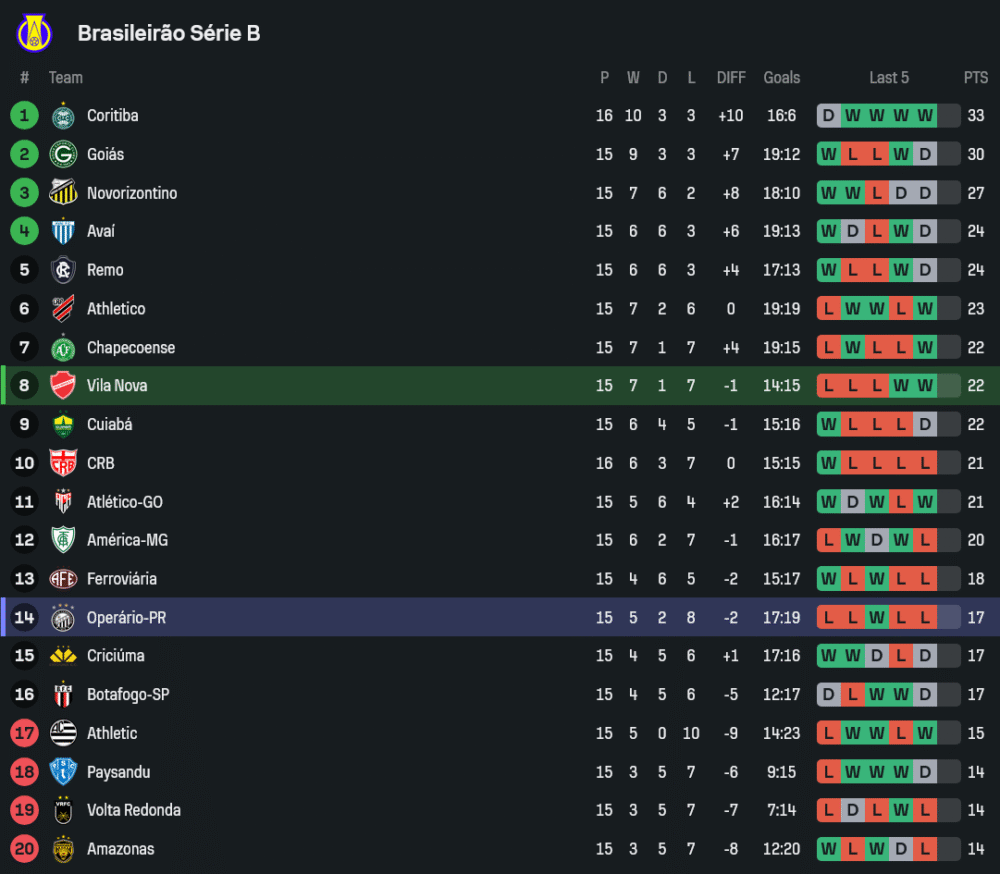Click the Criciúma club crest

(x=63, y=656)
